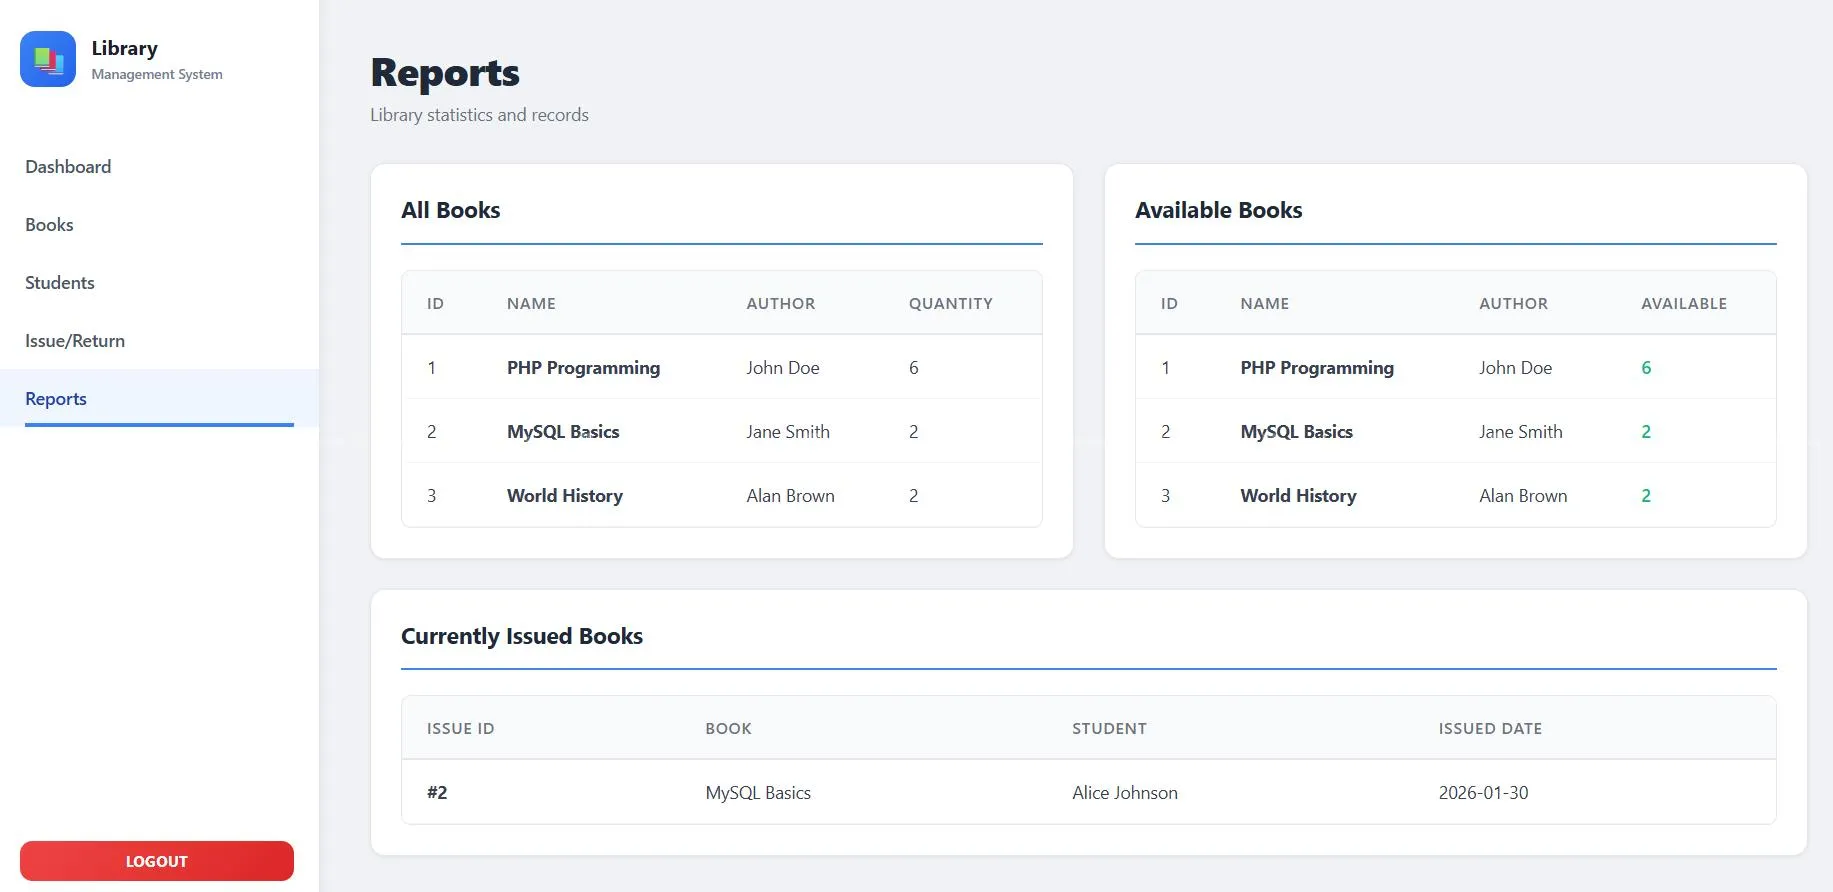Screen dimensions: 1833x892
Task: Click the Quantity column header
Action: coord(950,304)
